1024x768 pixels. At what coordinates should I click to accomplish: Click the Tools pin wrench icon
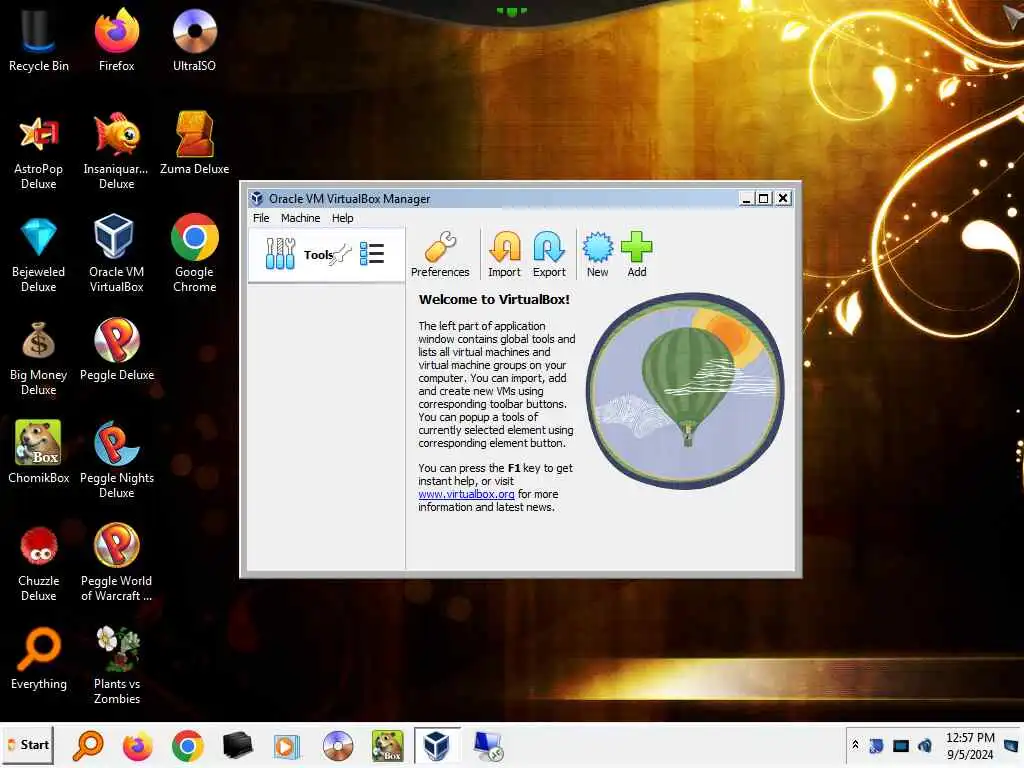pyautogui.click(x=341, y=255)
